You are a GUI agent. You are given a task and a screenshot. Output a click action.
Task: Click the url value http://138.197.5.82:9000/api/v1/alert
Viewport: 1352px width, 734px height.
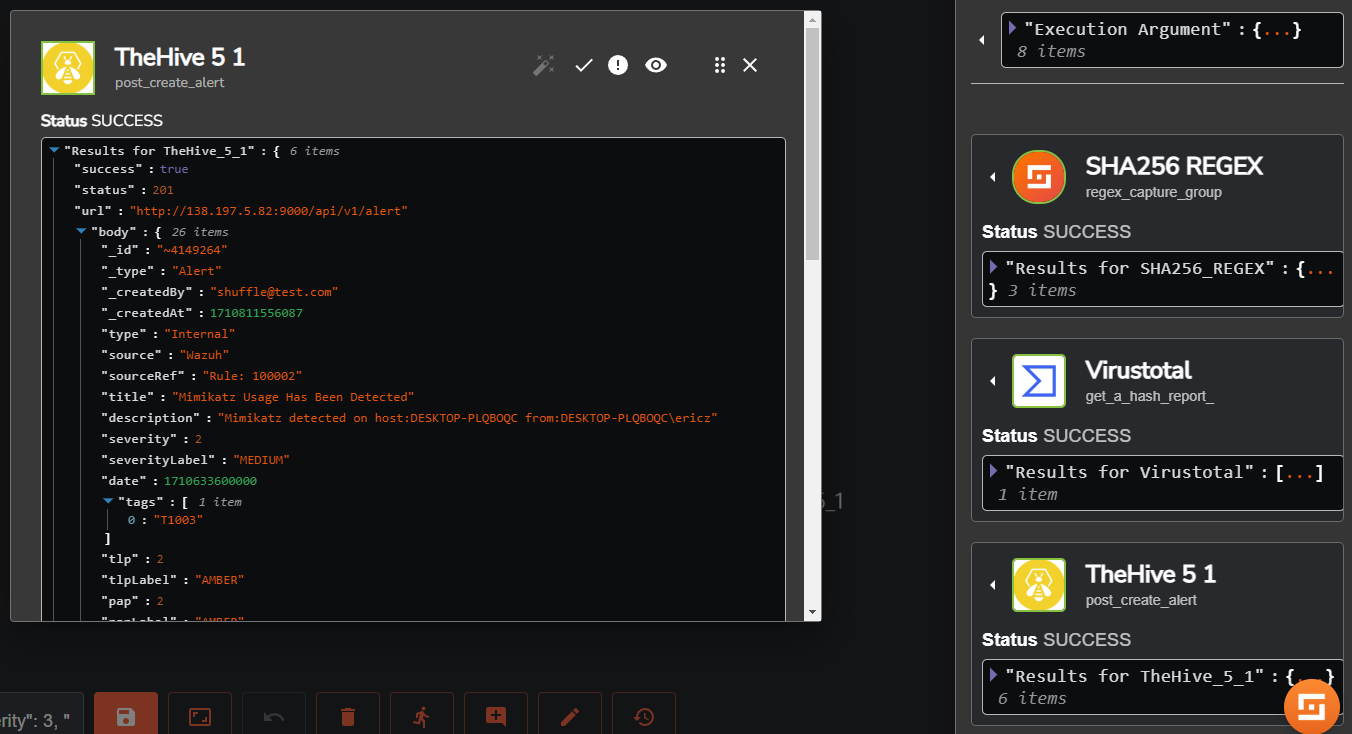[269, 211]
